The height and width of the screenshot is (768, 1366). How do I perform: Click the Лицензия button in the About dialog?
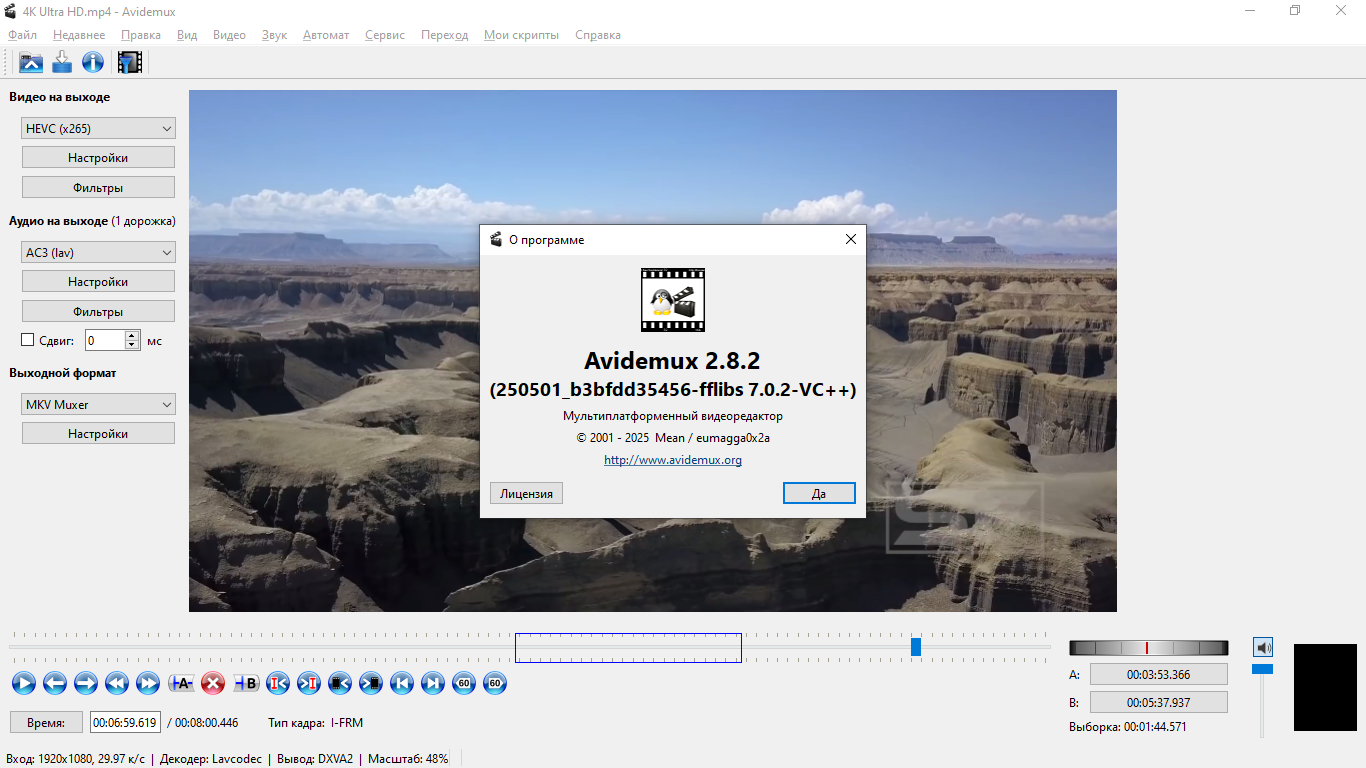click(526, 493)
